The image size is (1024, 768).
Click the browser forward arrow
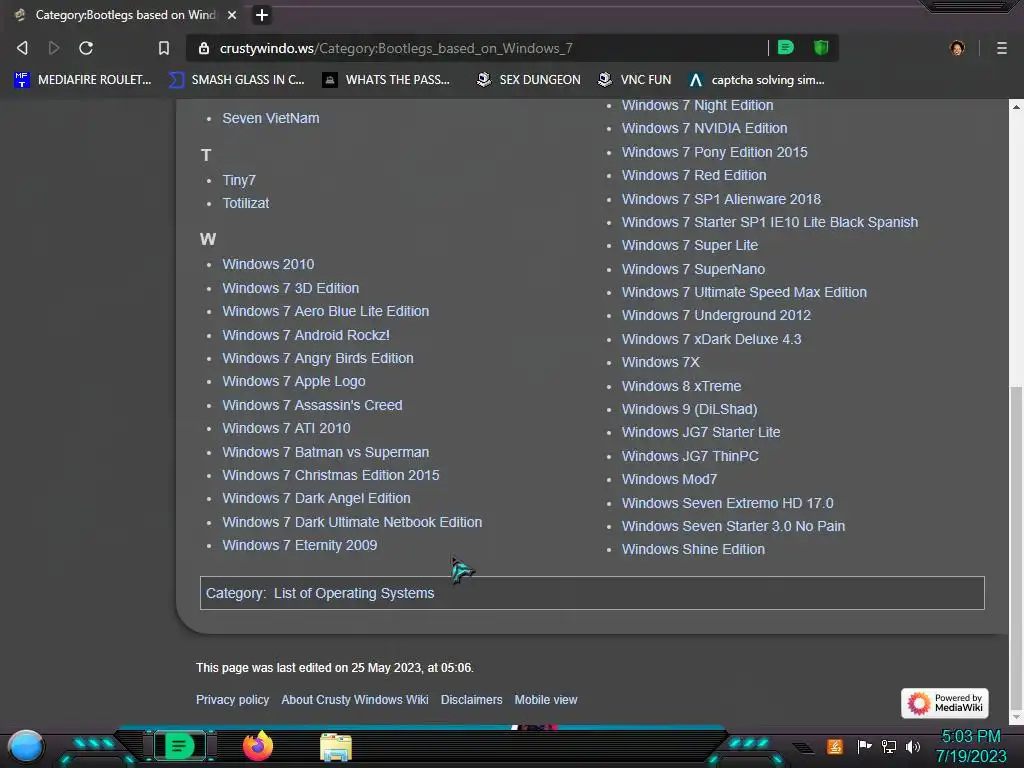(54, 48)
